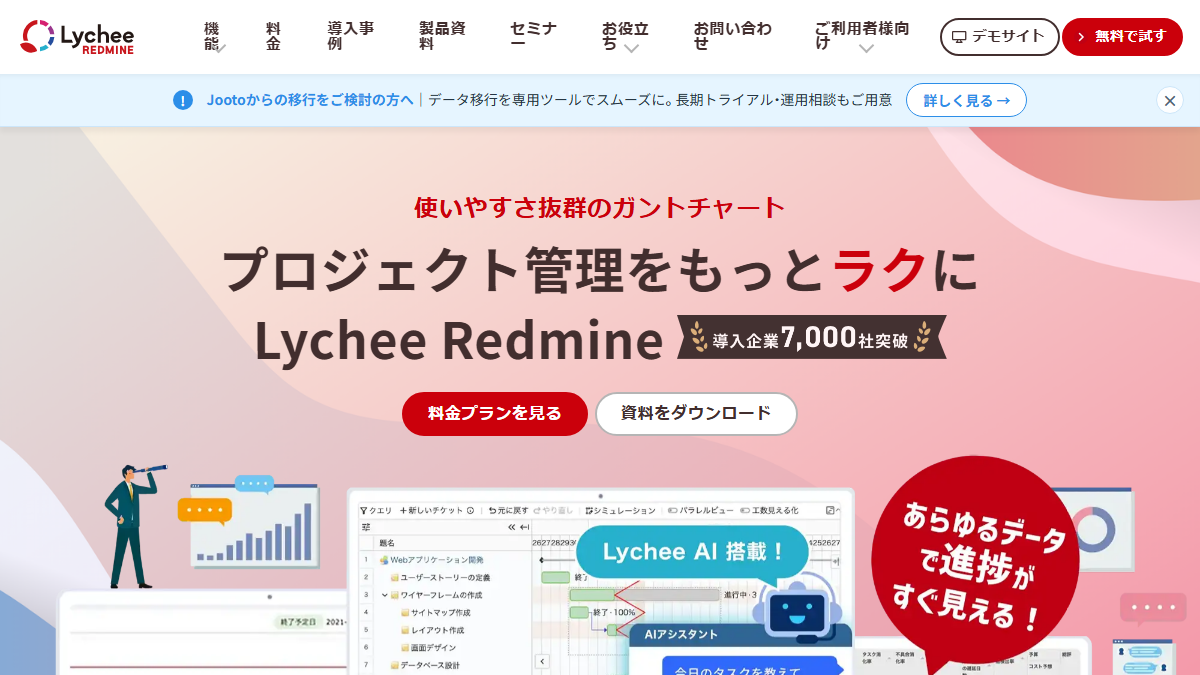The image size is (1200, 675).
Task: Go to the 導入事例 page
Action: point(350,37)
